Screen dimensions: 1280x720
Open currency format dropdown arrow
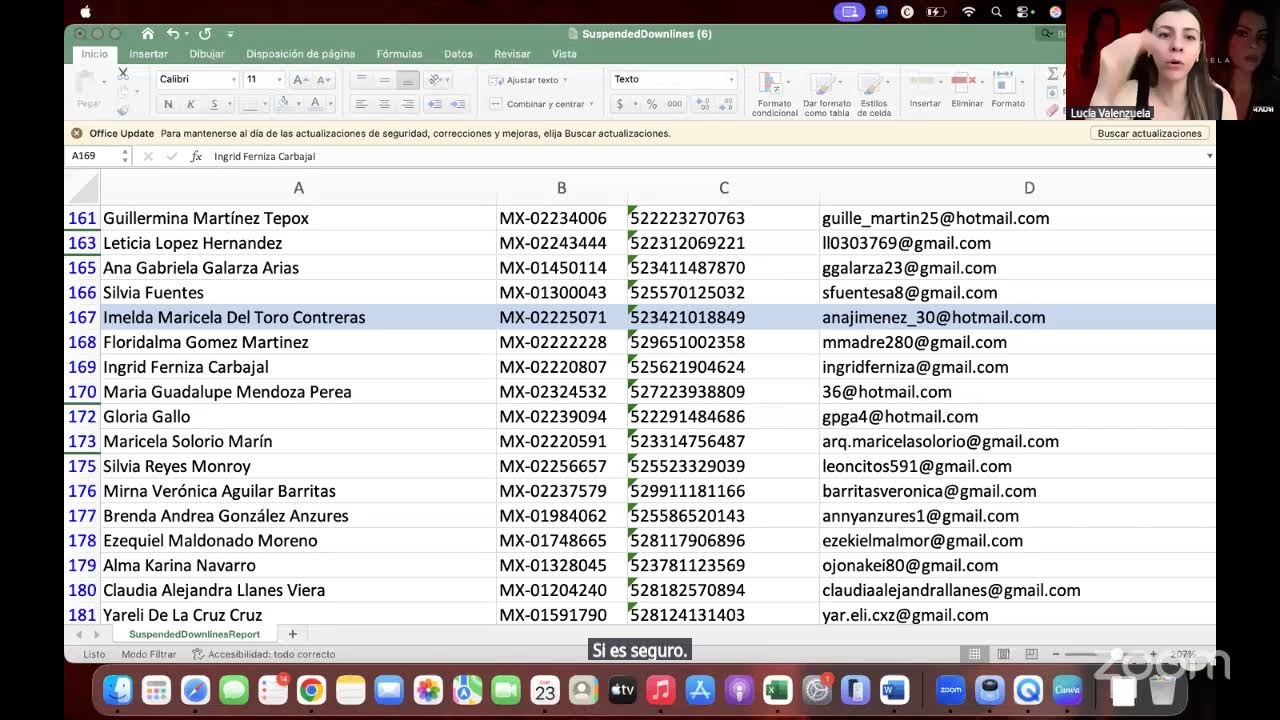635,104
